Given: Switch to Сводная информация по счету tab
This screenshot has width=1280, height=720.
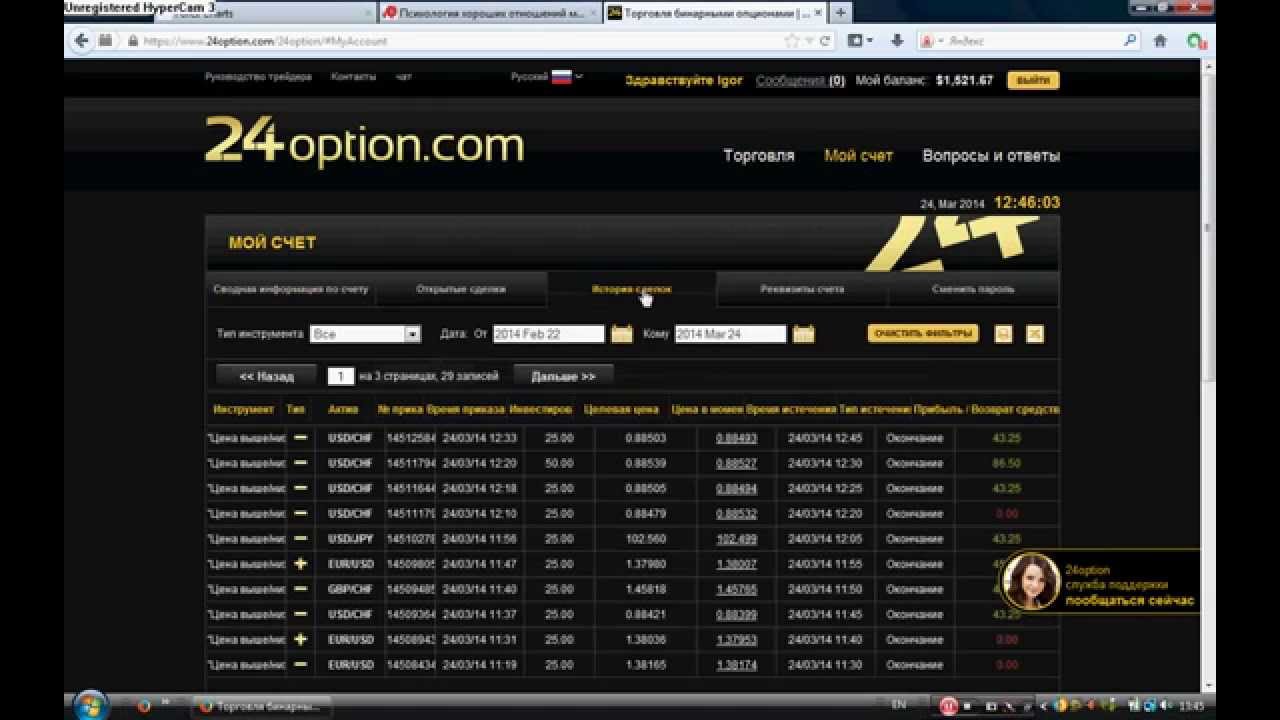Looking at the screenshot, I should (291, 289).
